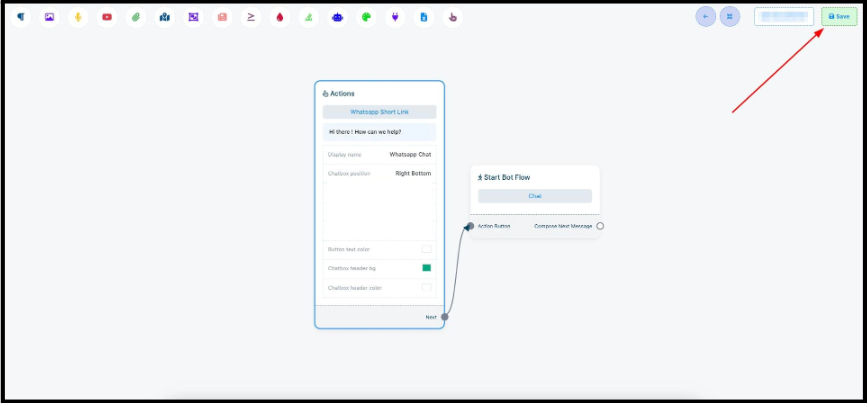
Task: Pick the Chatbox header color swatch
Action: [x=427, y=288]
